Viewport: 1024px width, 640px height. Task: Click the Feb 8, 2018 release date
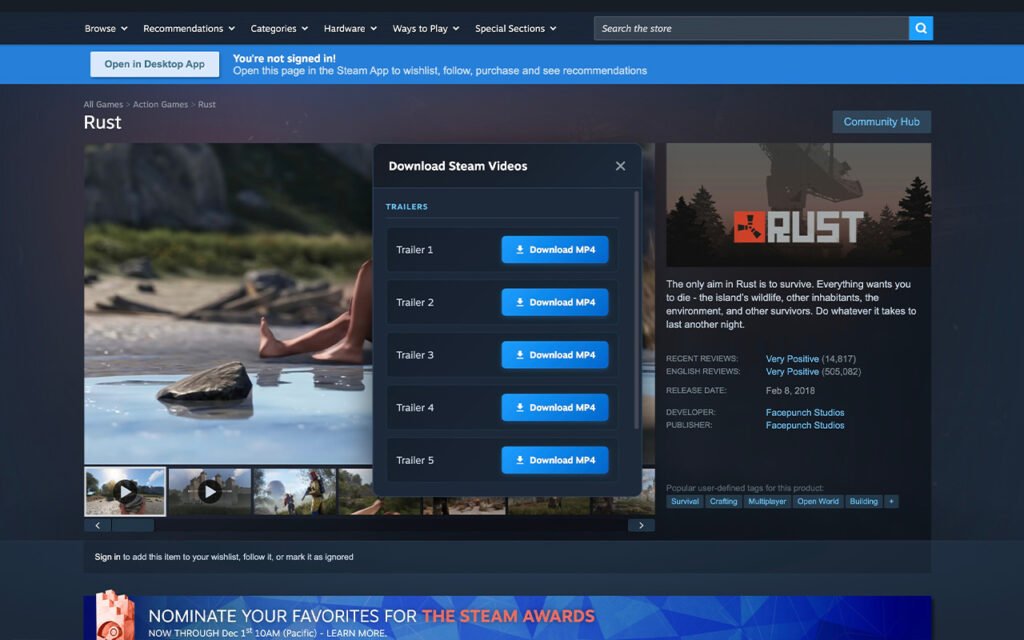(790, 391)
